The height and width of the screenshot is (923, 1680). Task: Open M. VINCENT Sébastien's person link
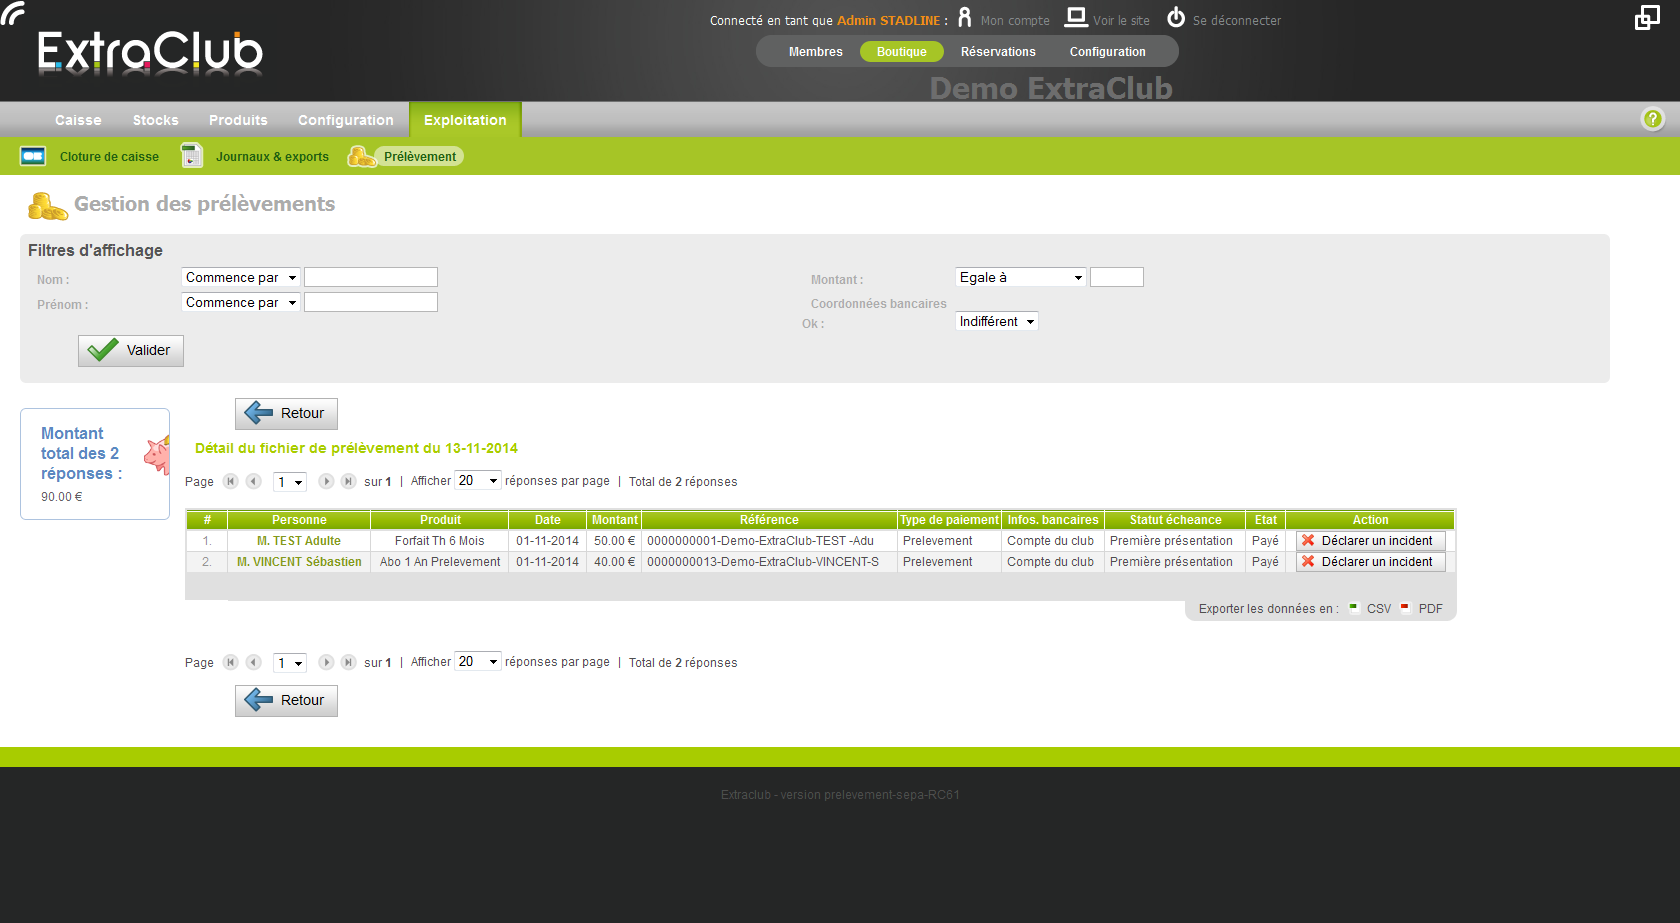pyautogui.click(x=299, y=562)
